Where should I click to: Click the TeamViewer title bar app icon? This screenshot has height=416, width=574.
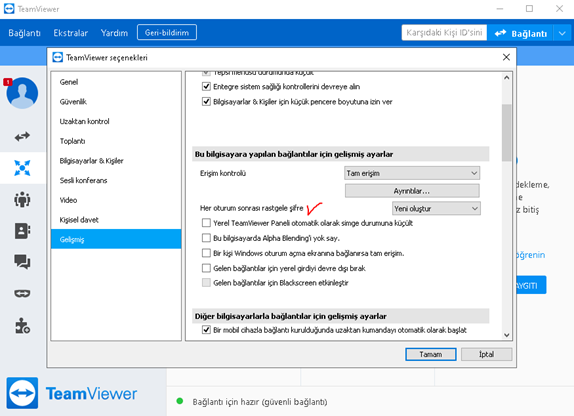pyautogui.click(x=9, y=9)
